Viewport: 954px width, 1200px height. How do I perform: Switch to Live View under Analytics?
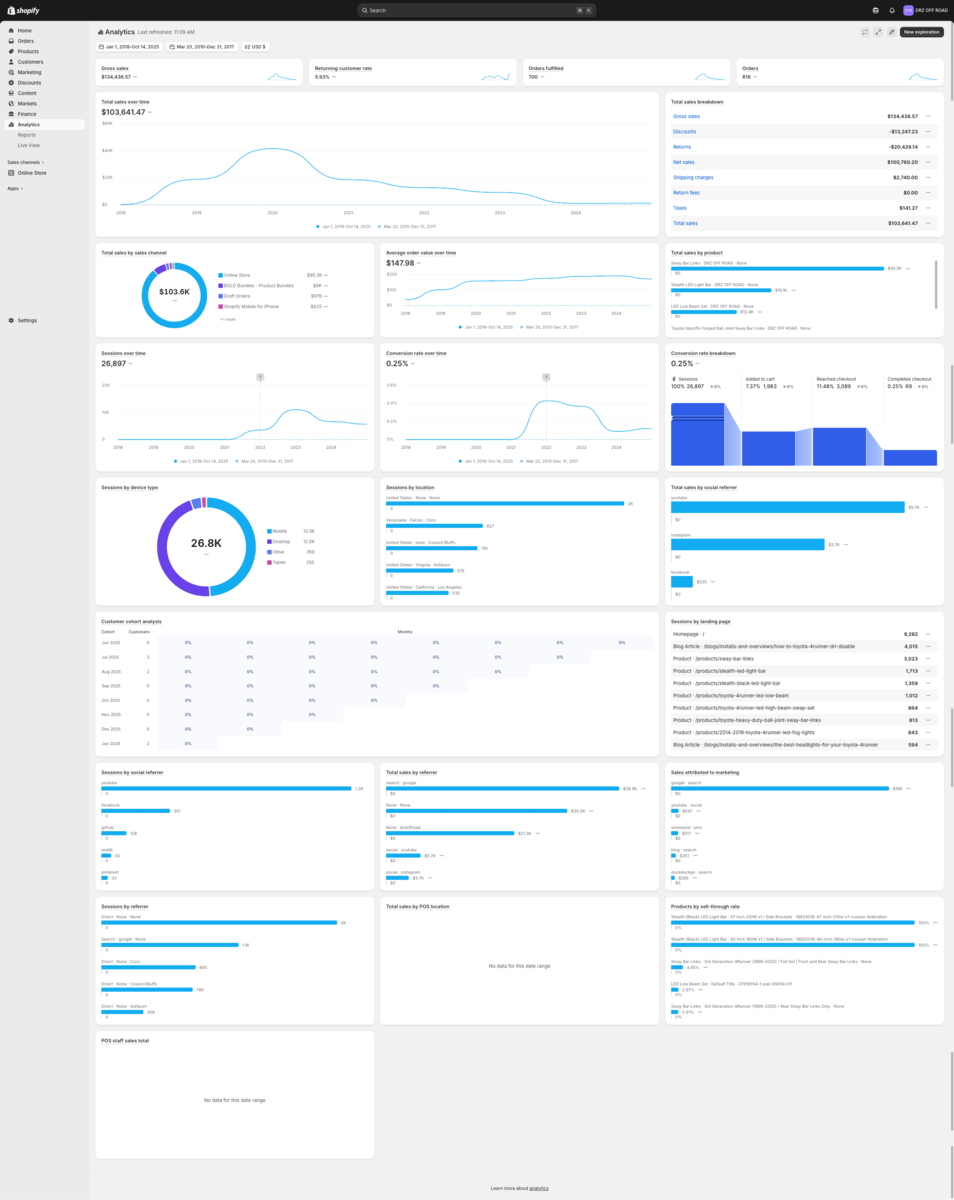pos(28,145)
